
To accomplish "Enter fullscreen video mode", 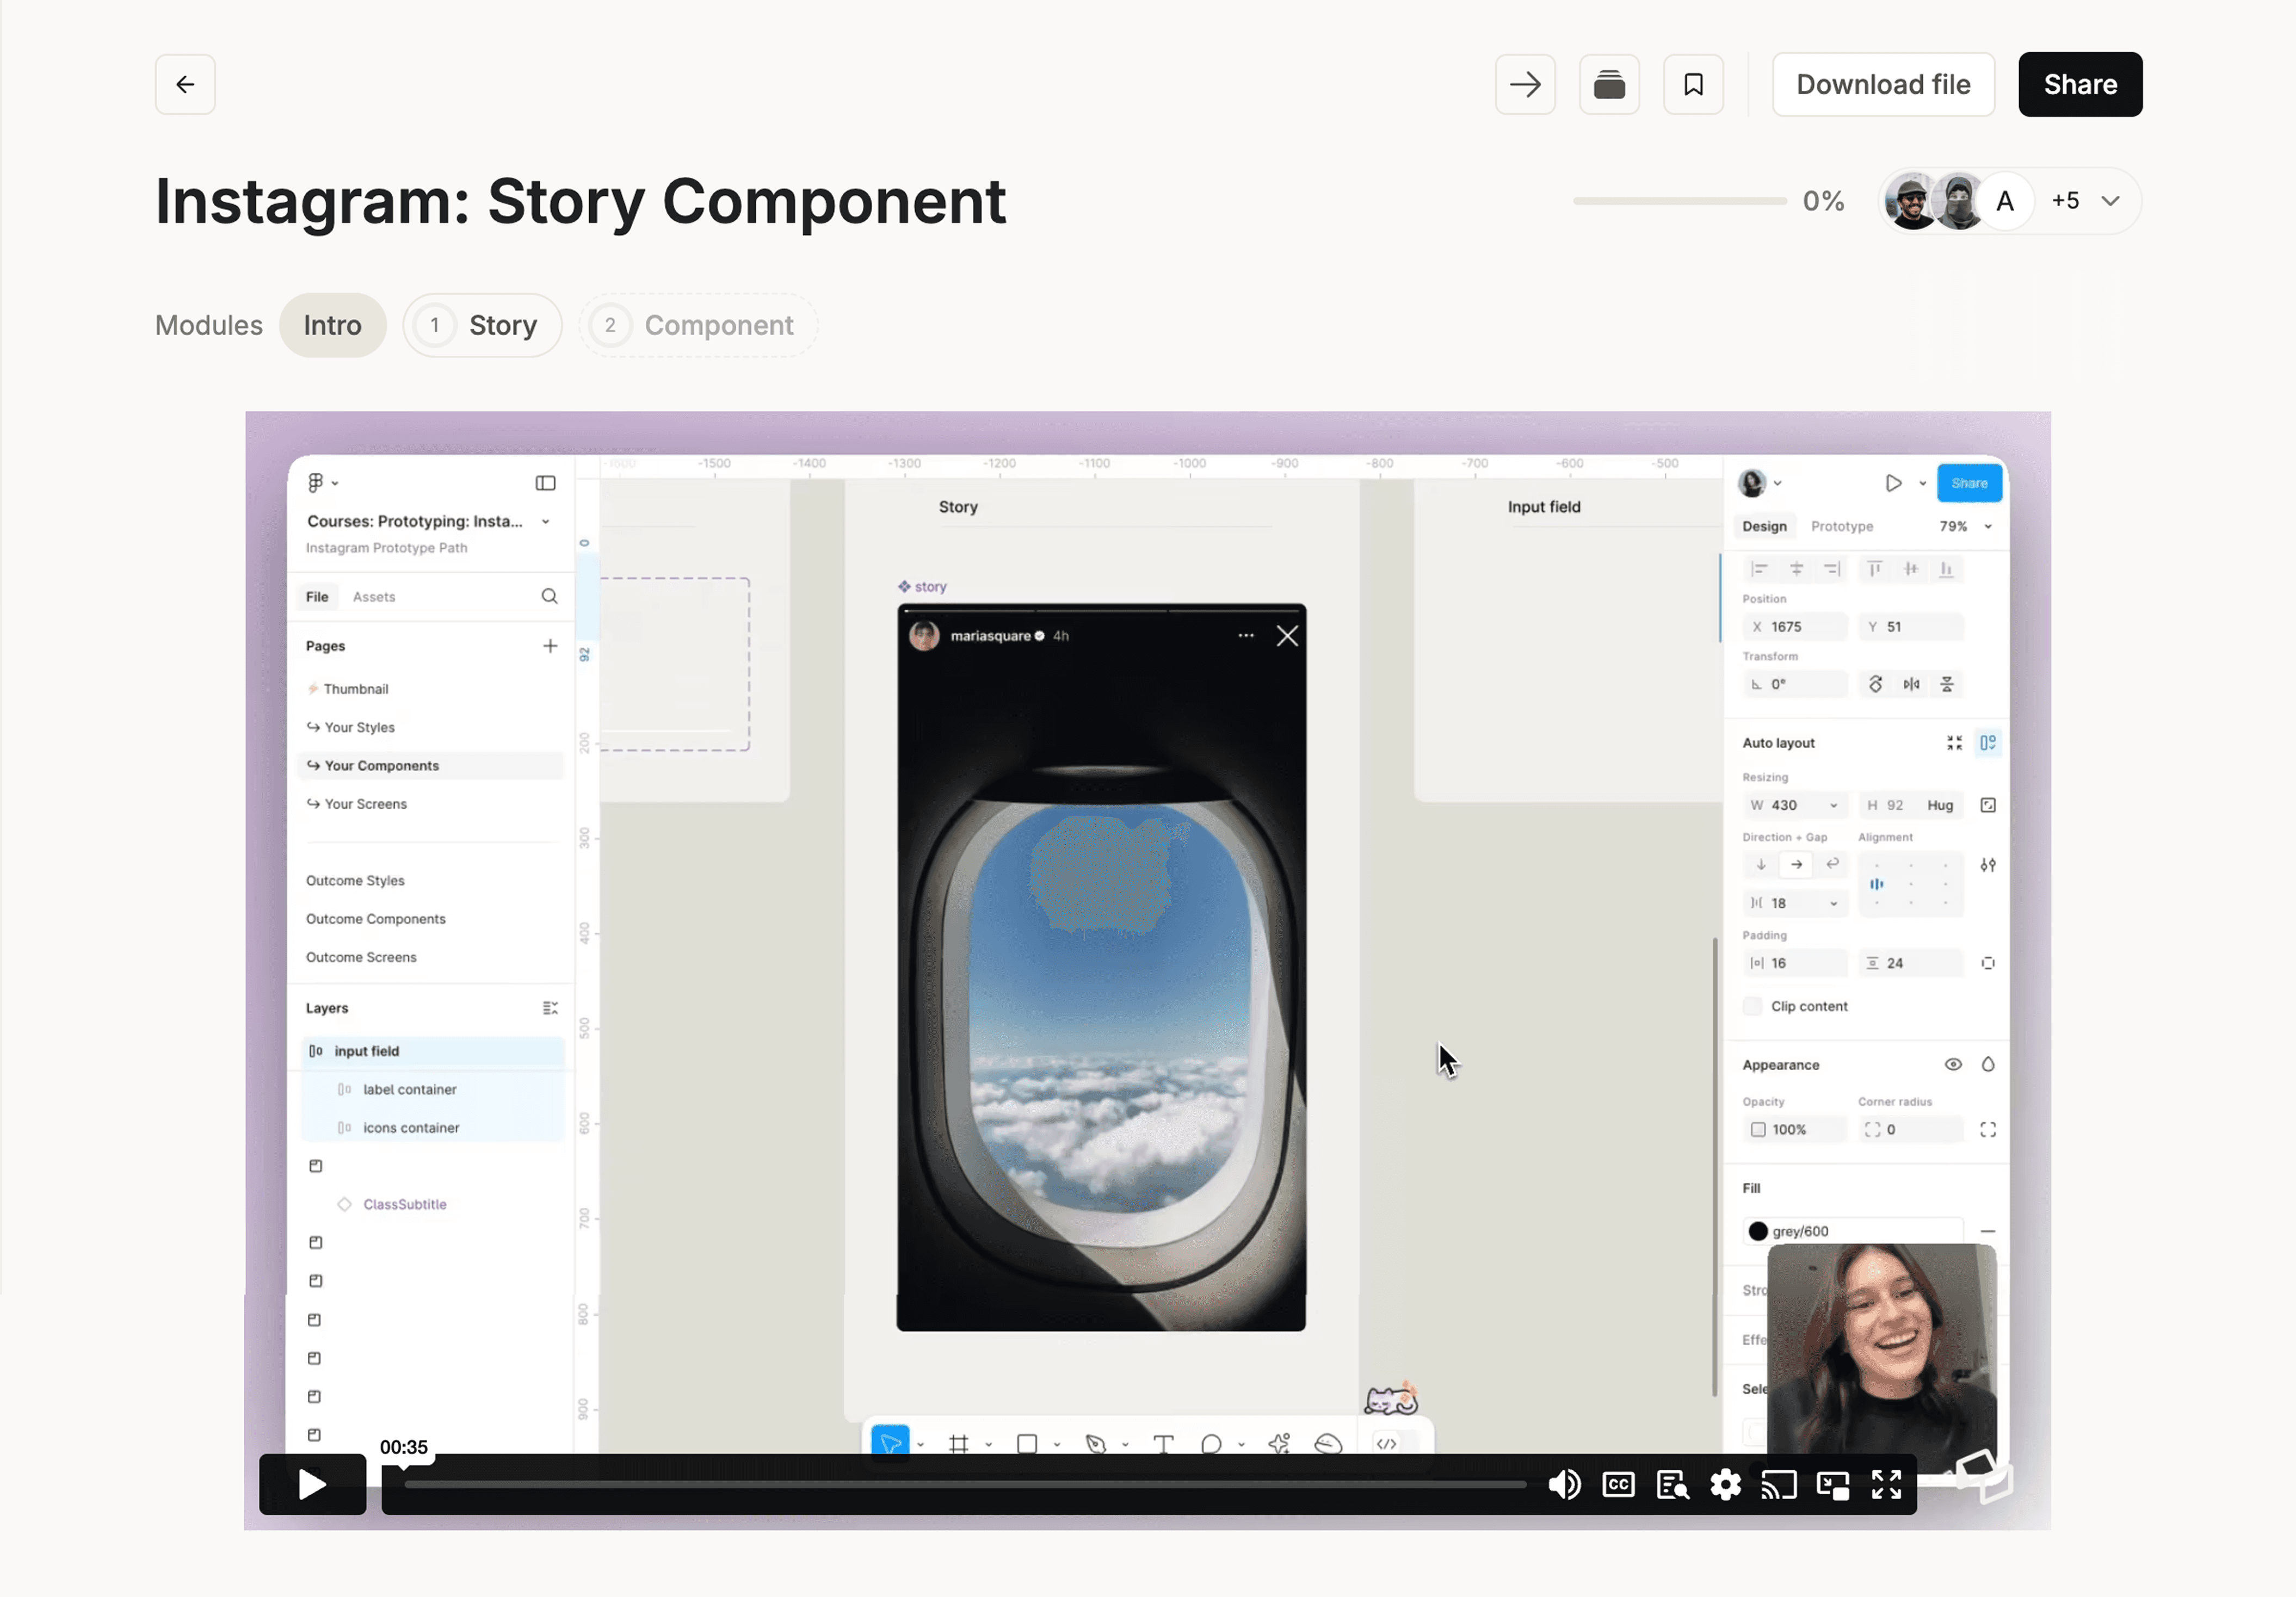I will click(x=1886, y=1485).
